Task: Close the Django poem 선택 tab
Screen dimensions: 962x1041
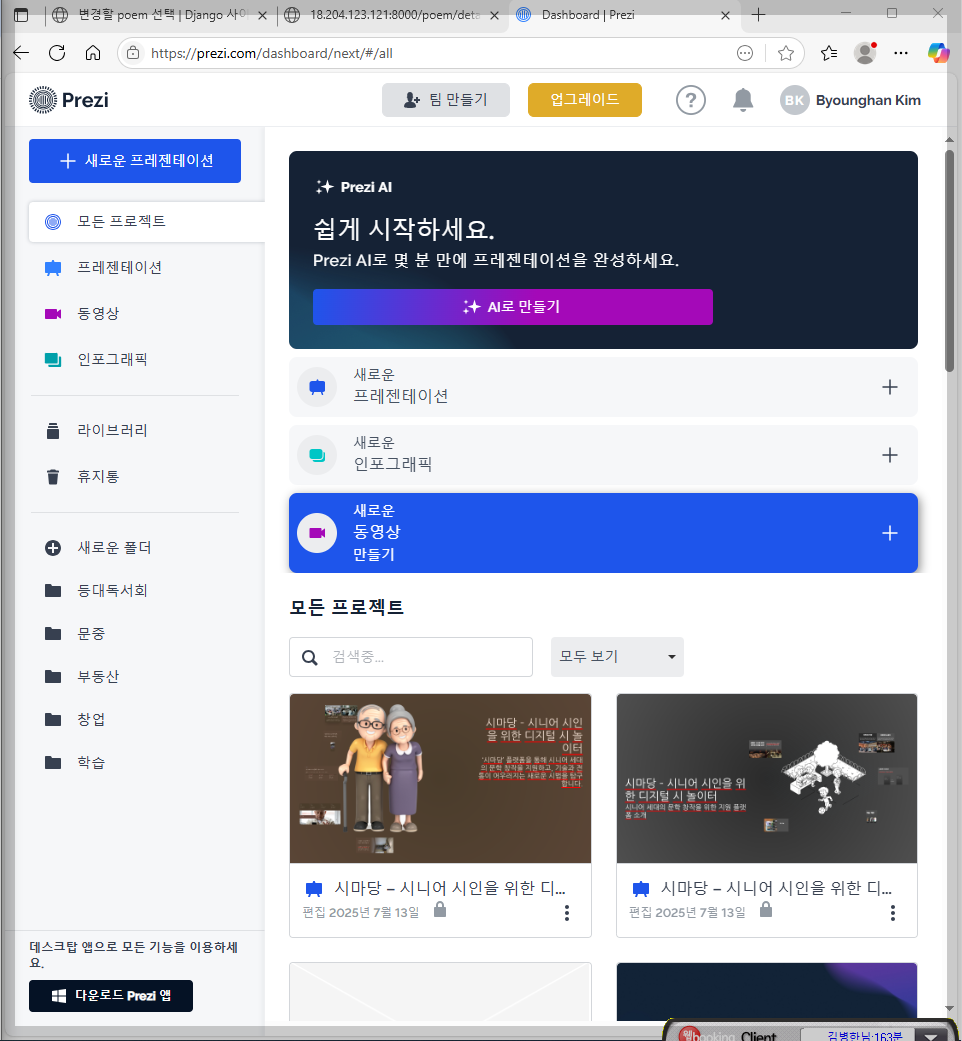Action: (262, 15)
